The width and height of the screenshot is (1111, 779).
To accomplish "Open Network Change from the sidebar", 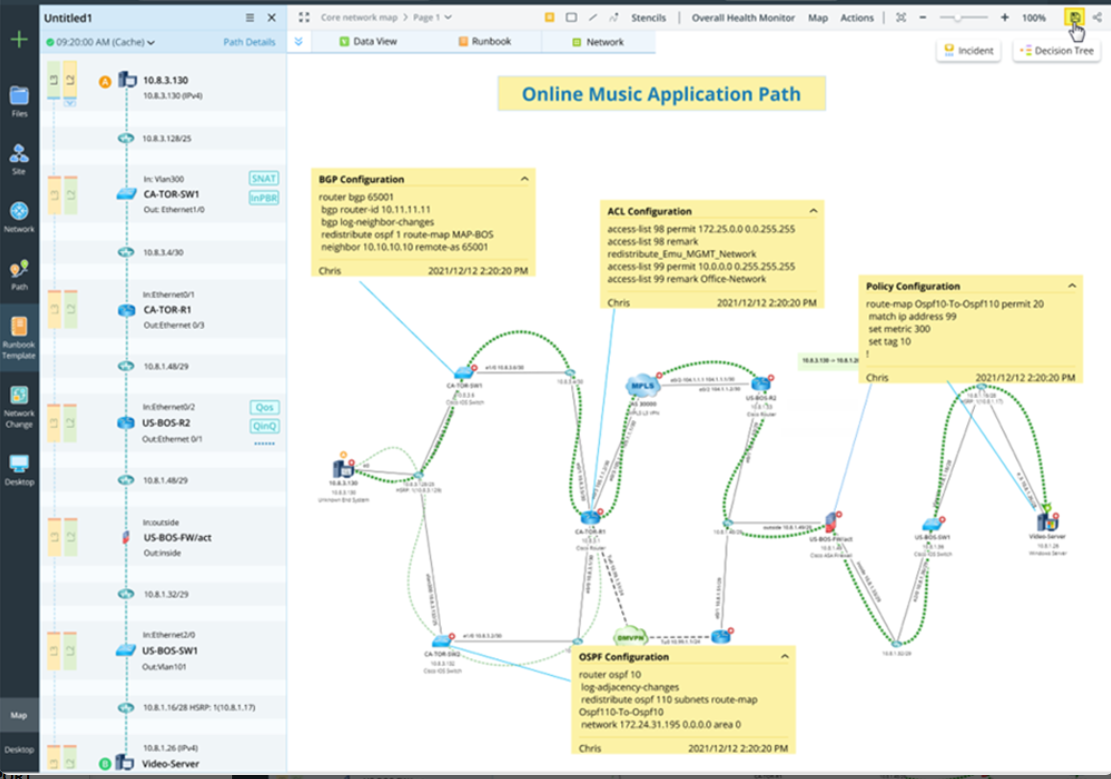I will (x=19, y=400).
